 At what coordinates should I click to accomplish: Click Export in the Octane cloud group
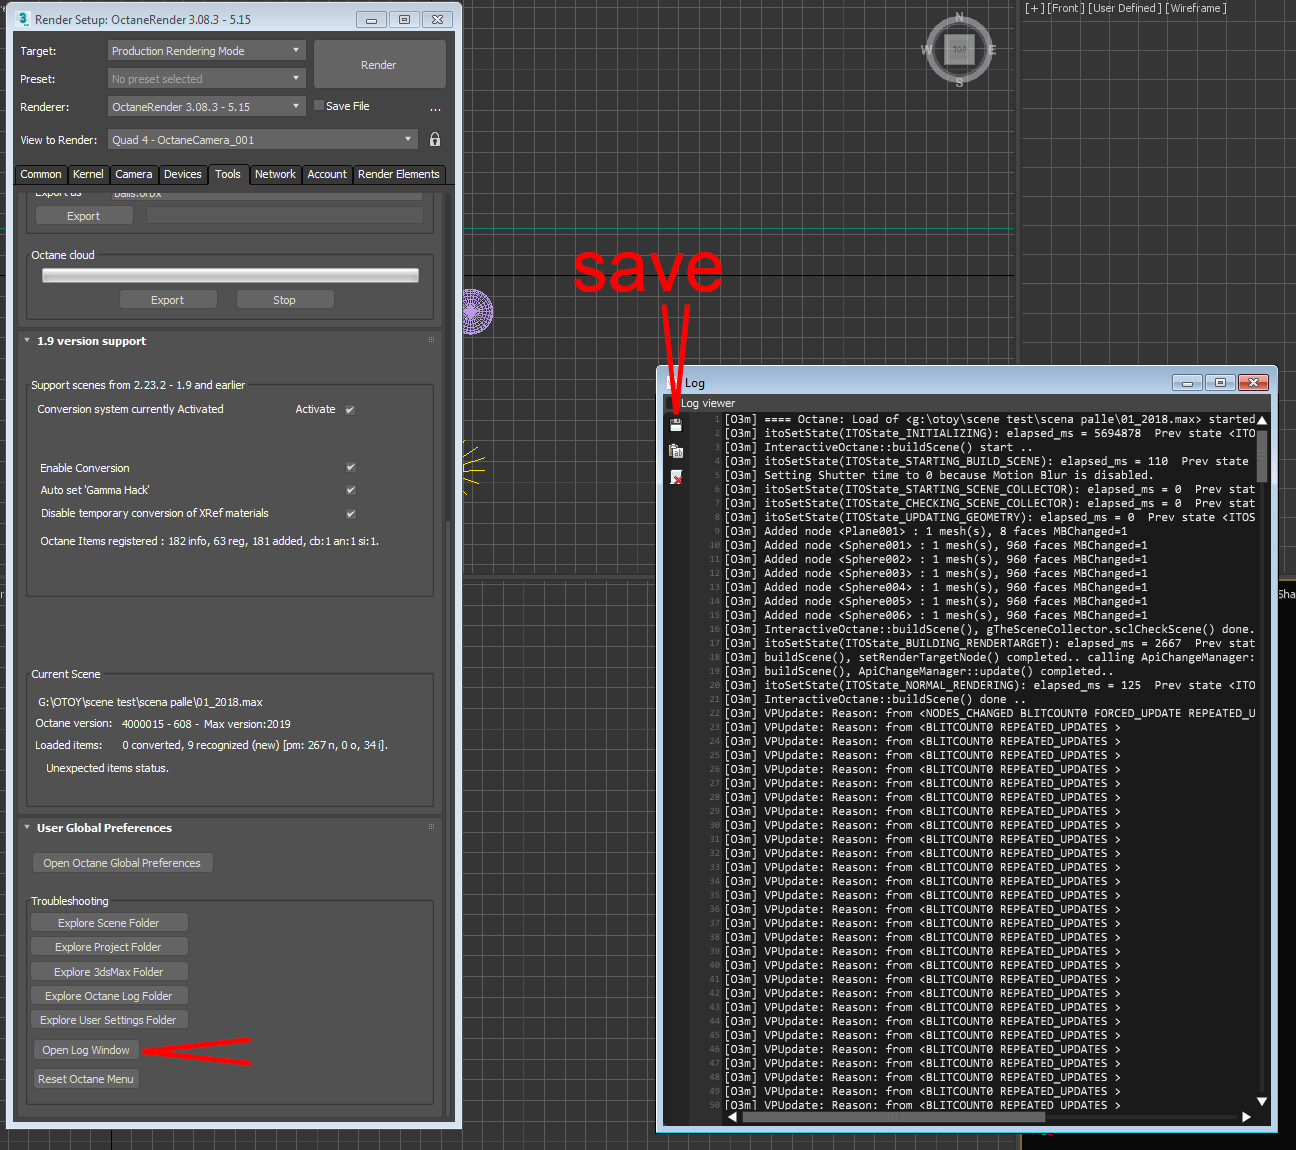(168, 300)
